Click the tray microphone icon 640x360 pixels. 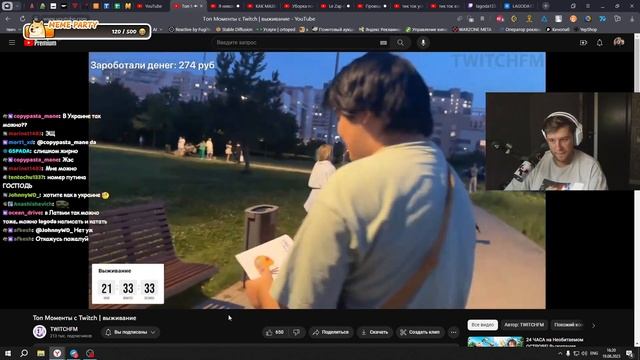coord(568,353)
